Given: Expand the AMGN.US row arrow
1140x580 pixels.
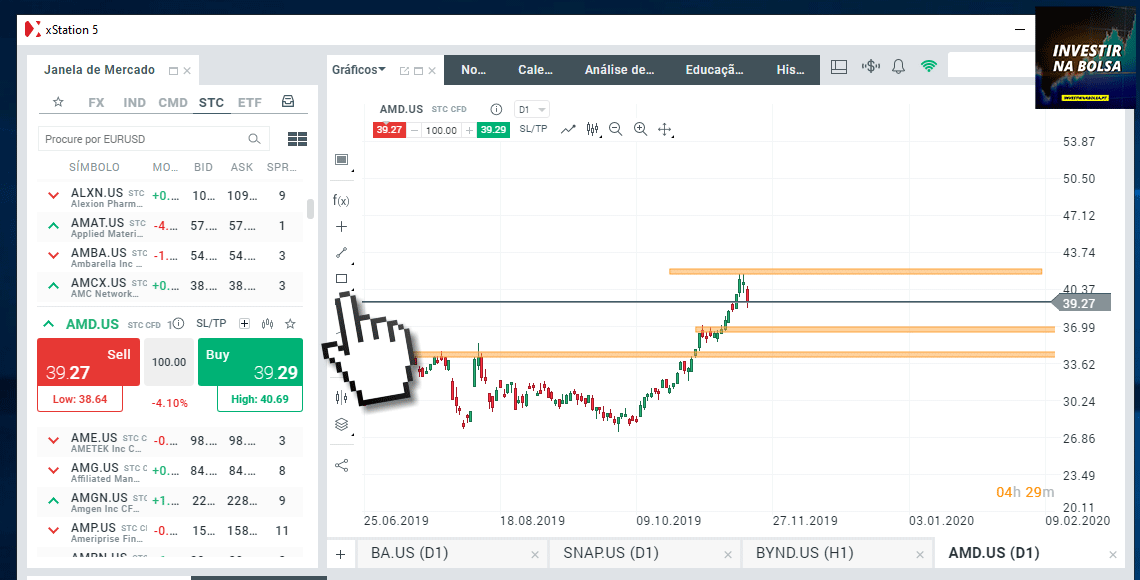Looking at the screenshot, I should [x=53, y=501].
